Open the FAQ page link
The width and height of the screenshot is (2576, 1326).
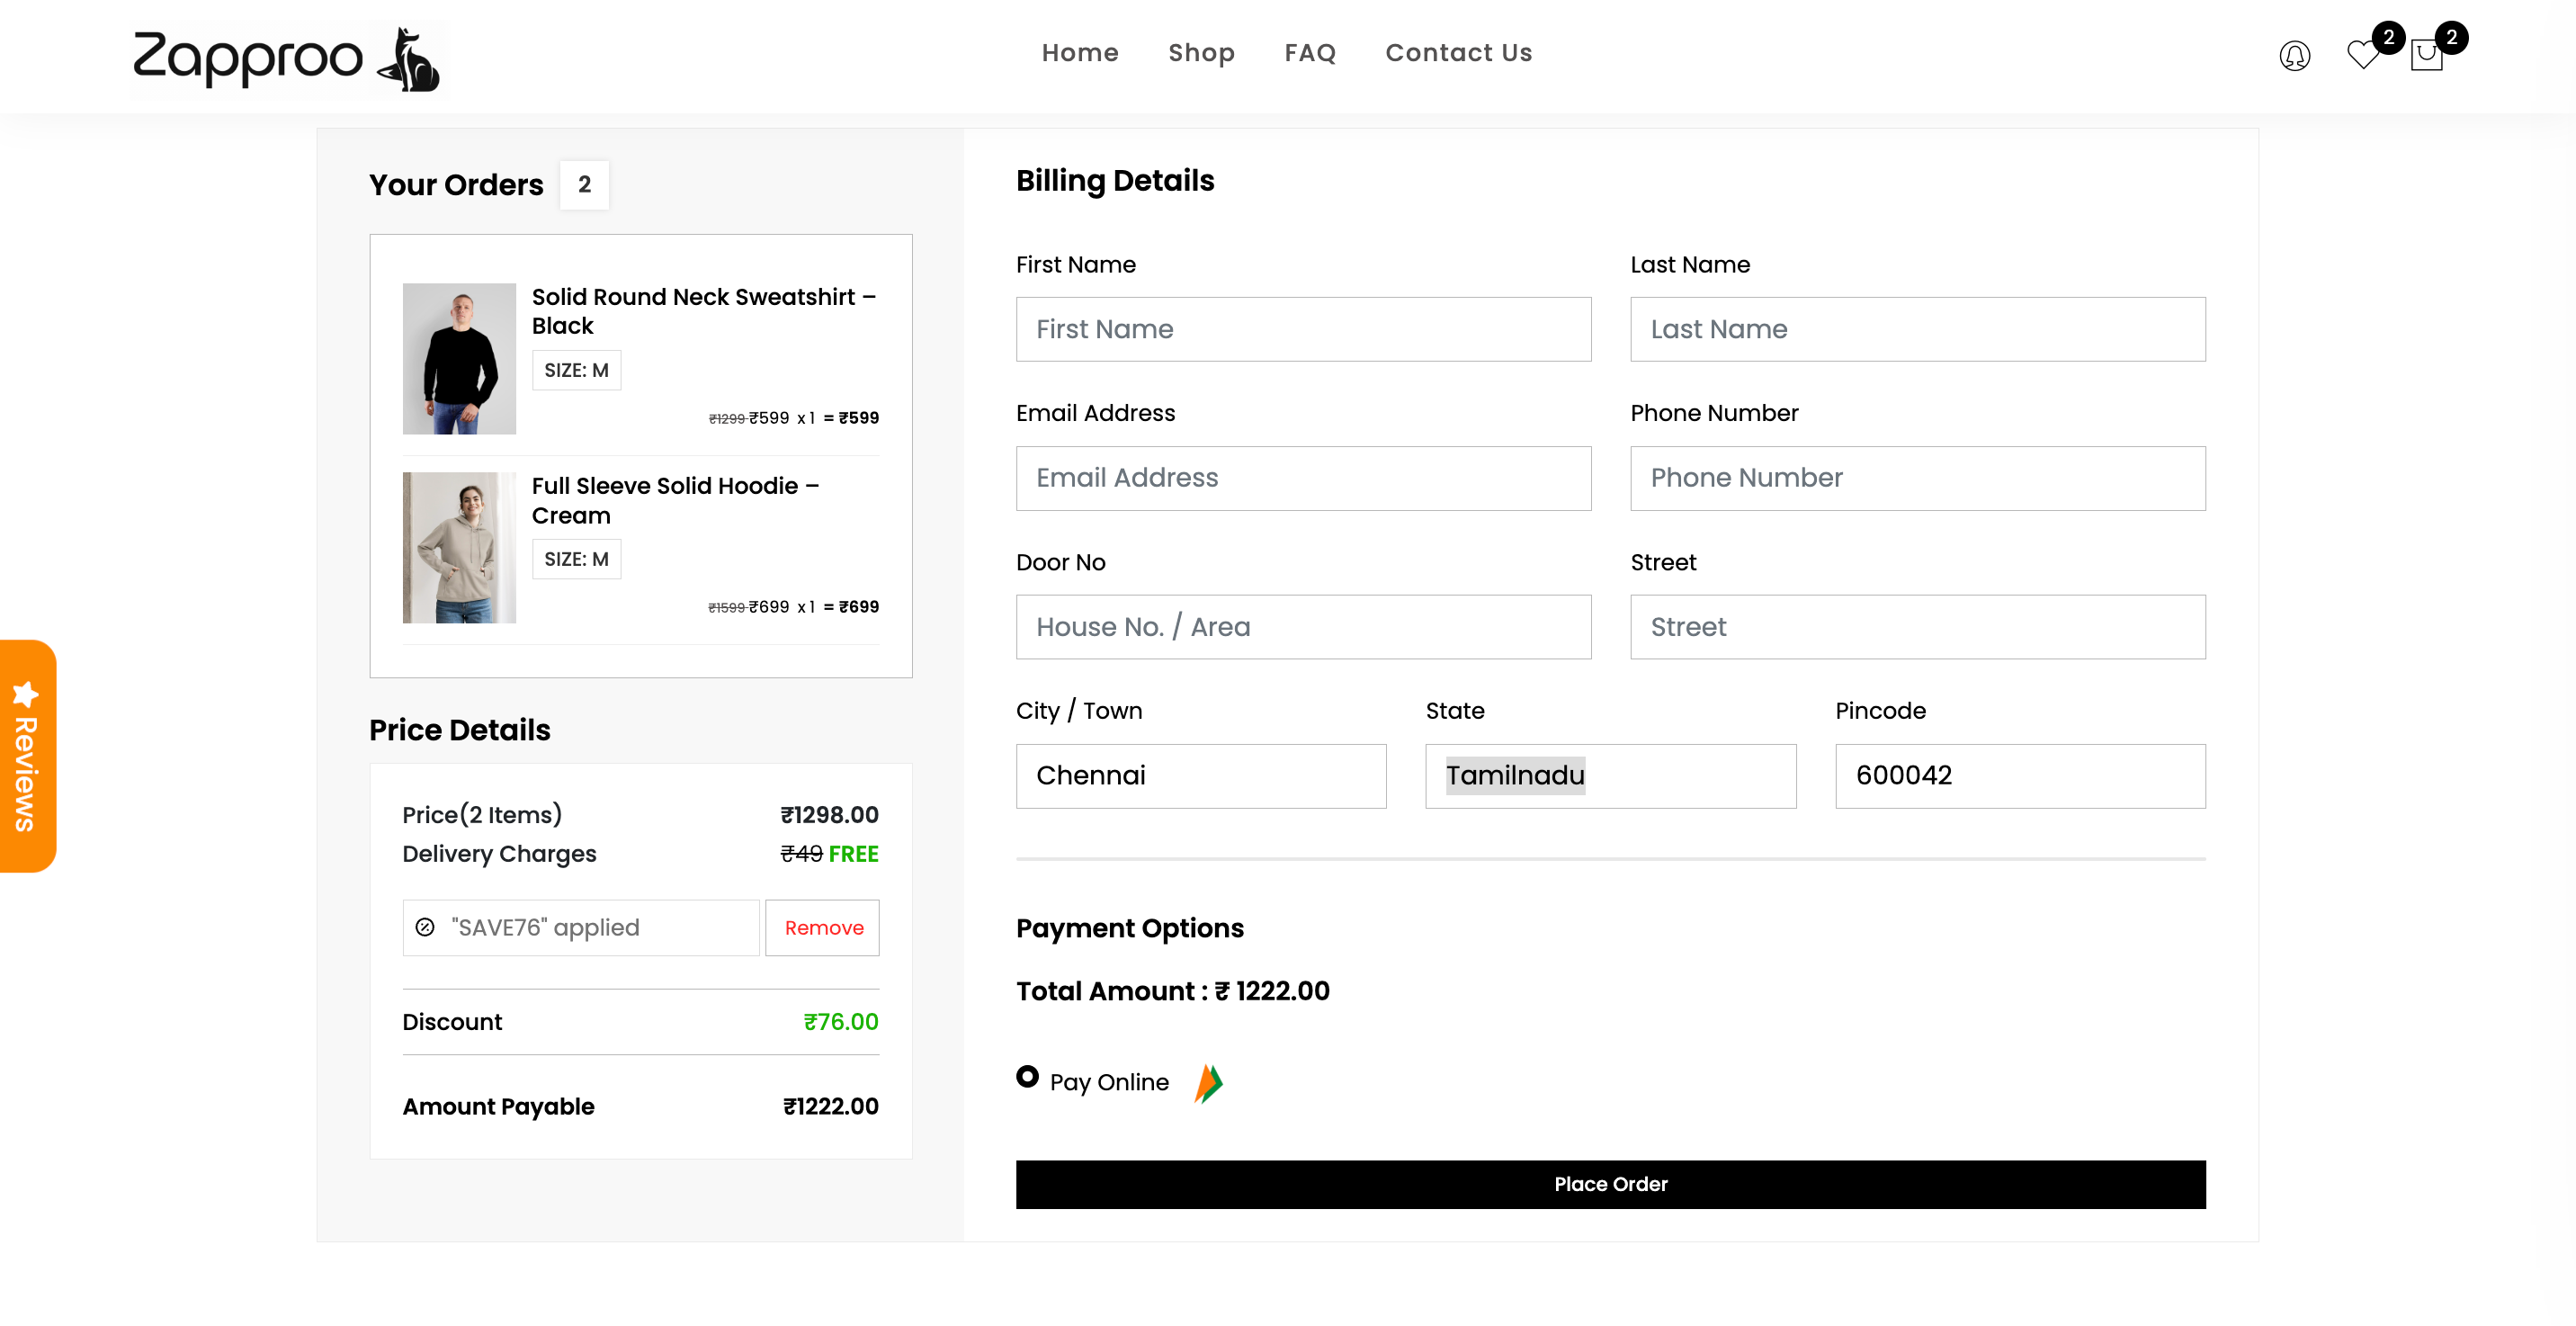click(1310, 53)
